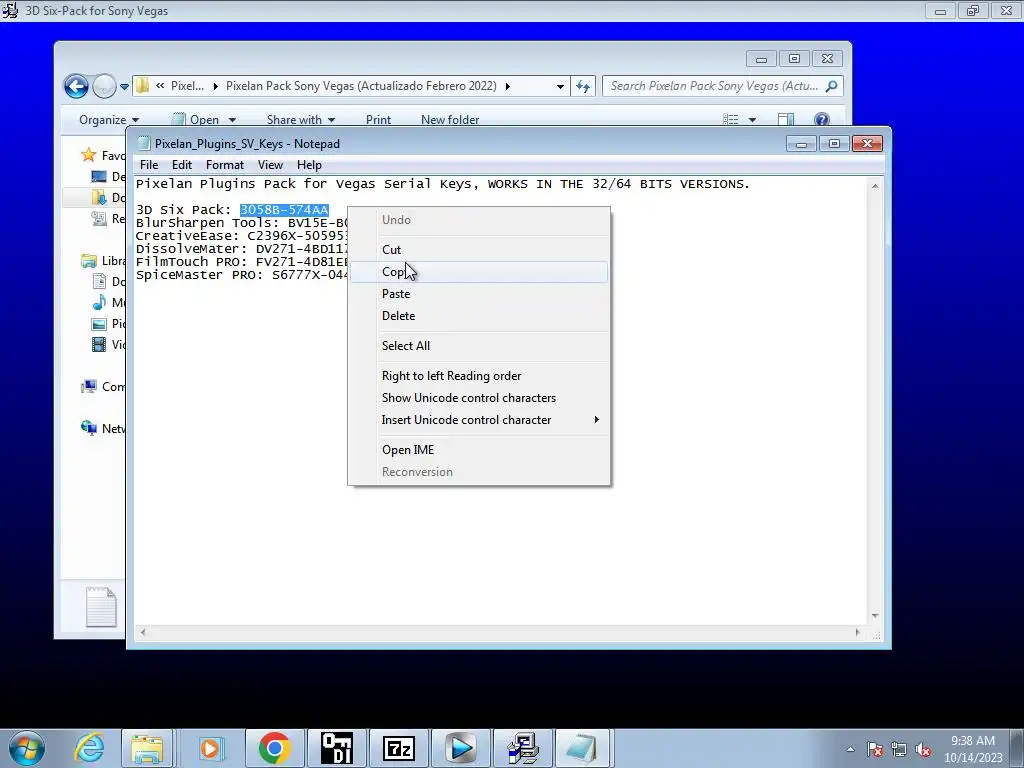Image resolution: width=1024 pixels, height=768 pixels.
Task: Click the Explorer refresh button
Action: 583,86
